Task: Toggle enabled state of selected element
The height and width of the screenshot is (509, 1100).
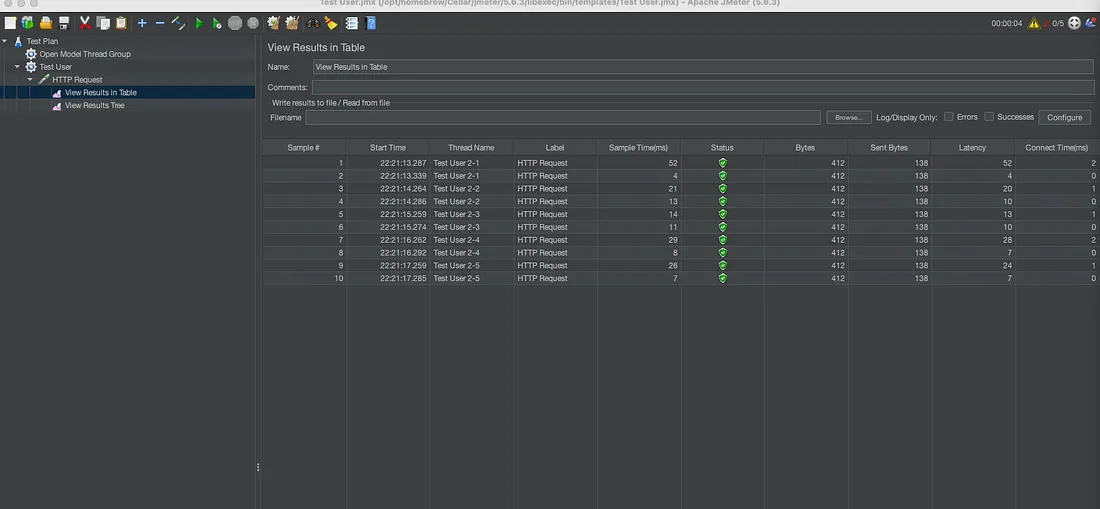Action: pos(178,23)
